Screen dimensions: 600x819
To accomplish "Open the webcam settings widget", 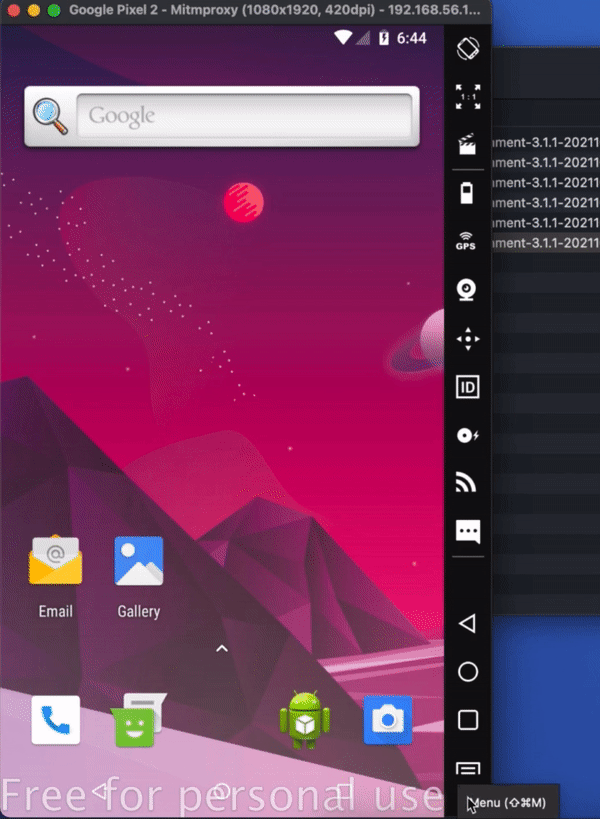I will point(467,290).
